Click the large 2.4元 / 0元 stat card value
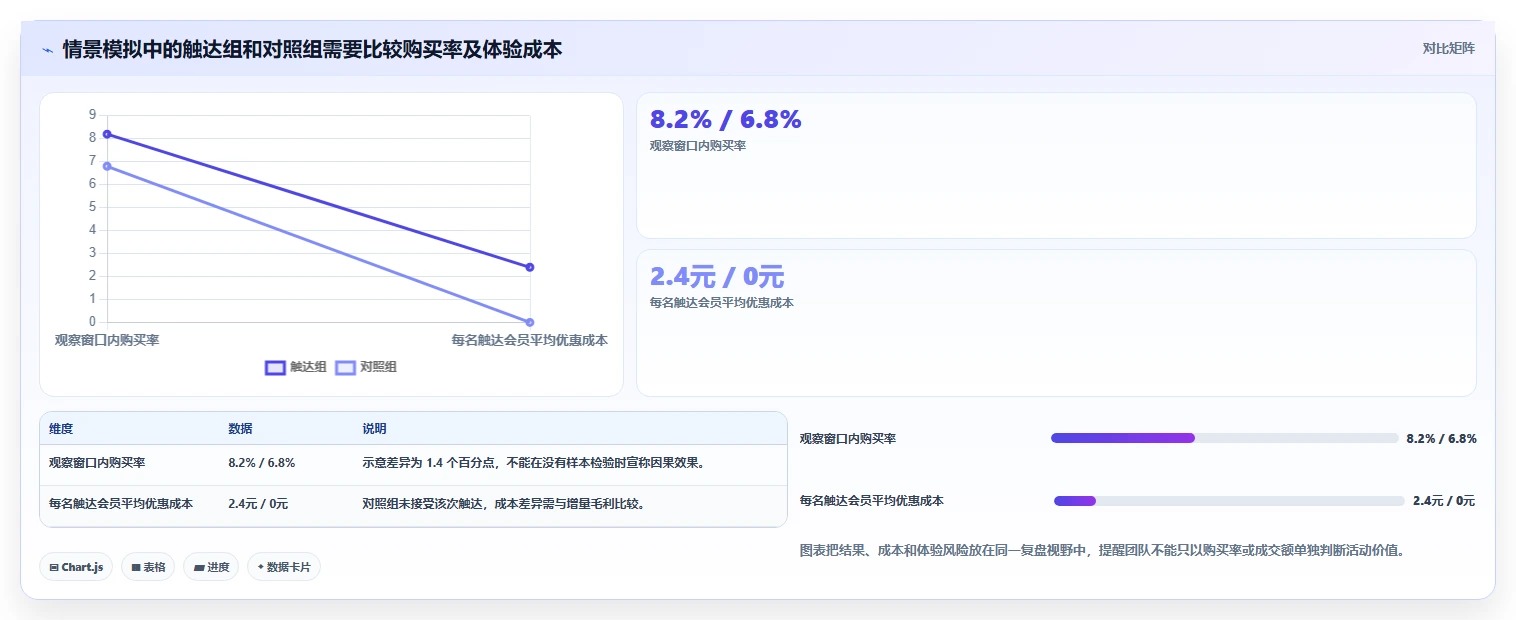This screenshot has height=620, width=1516. click(x=717, y=277)
